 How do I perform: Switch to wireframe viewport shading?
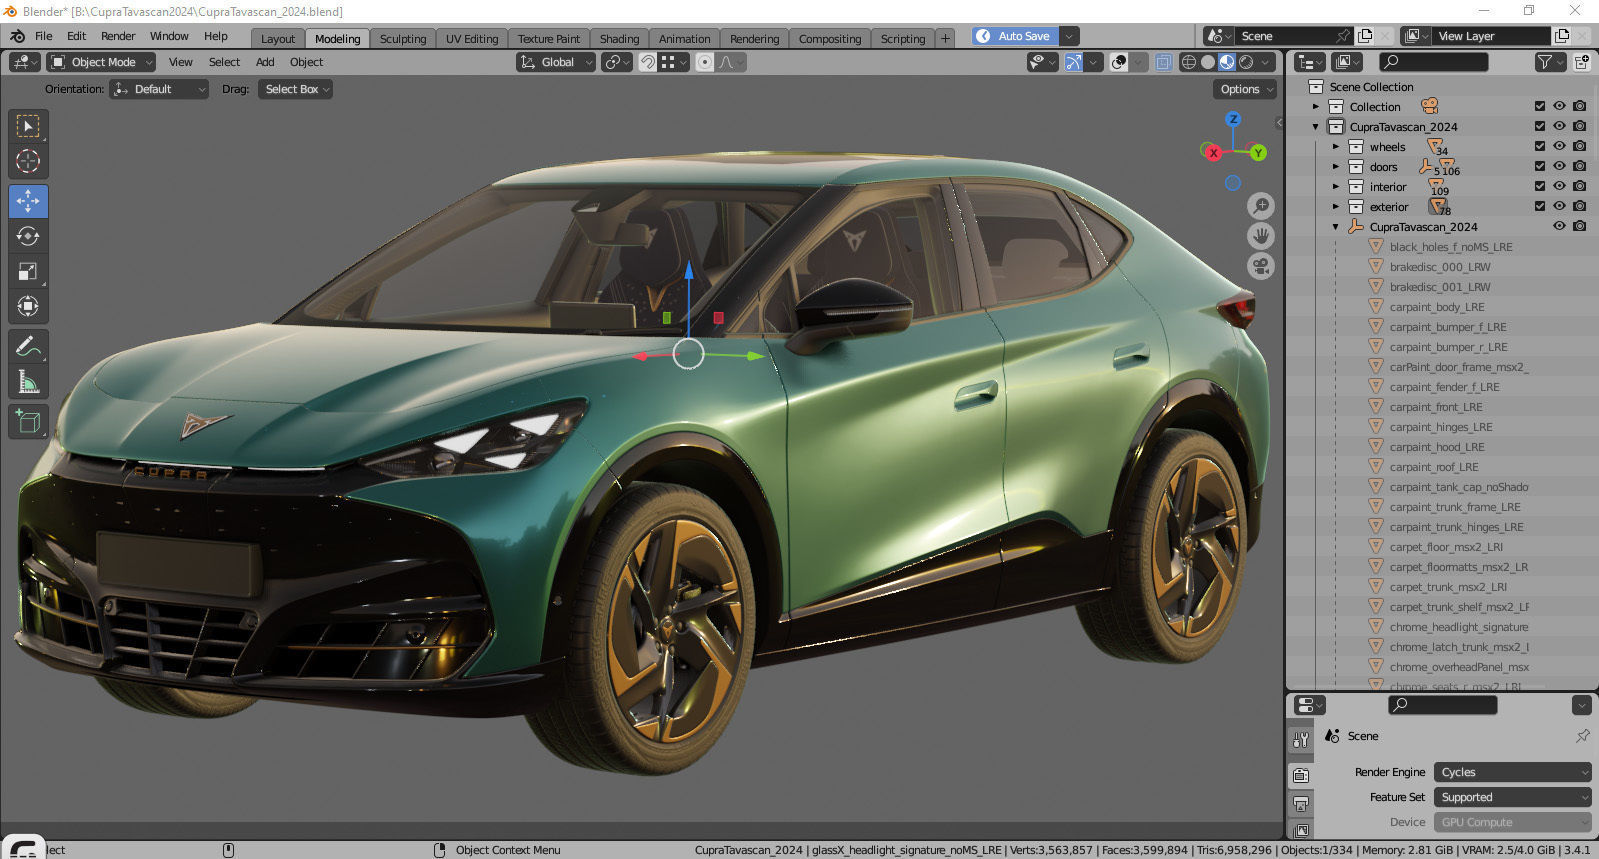(1189, 62)
